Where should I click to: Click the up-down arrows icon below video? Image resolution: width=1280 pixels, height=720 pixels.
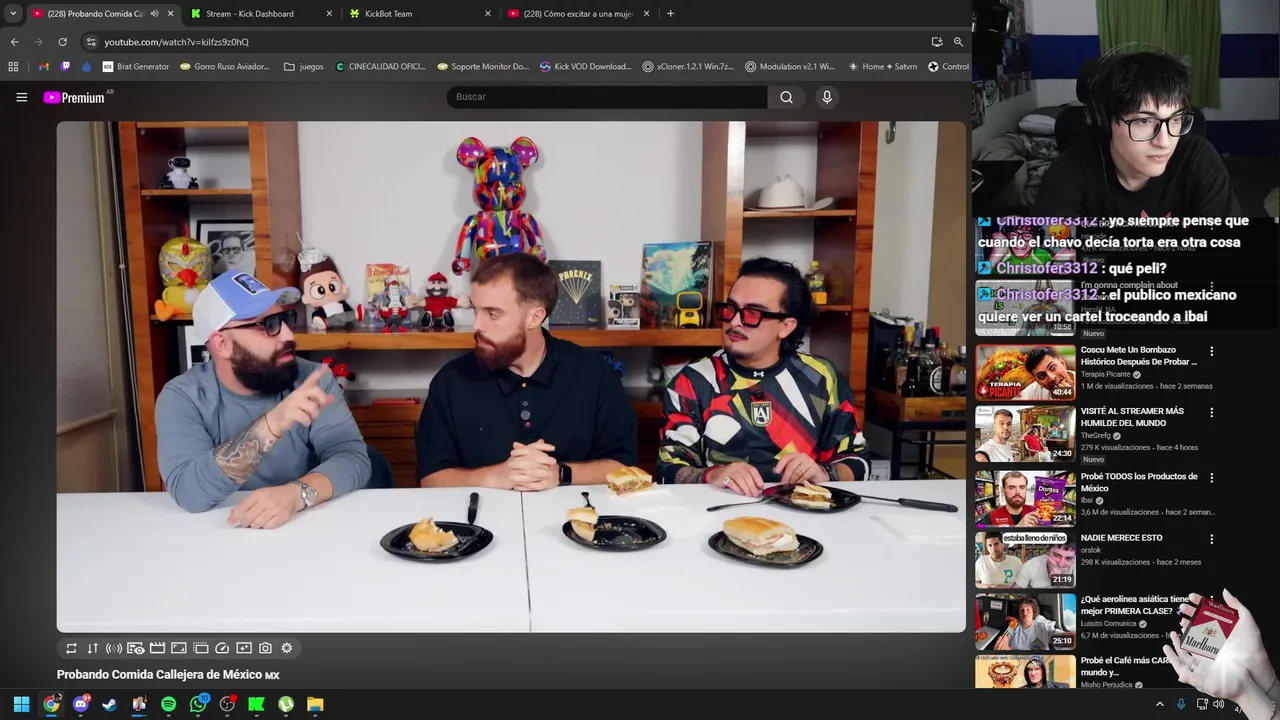pos(93,648)
